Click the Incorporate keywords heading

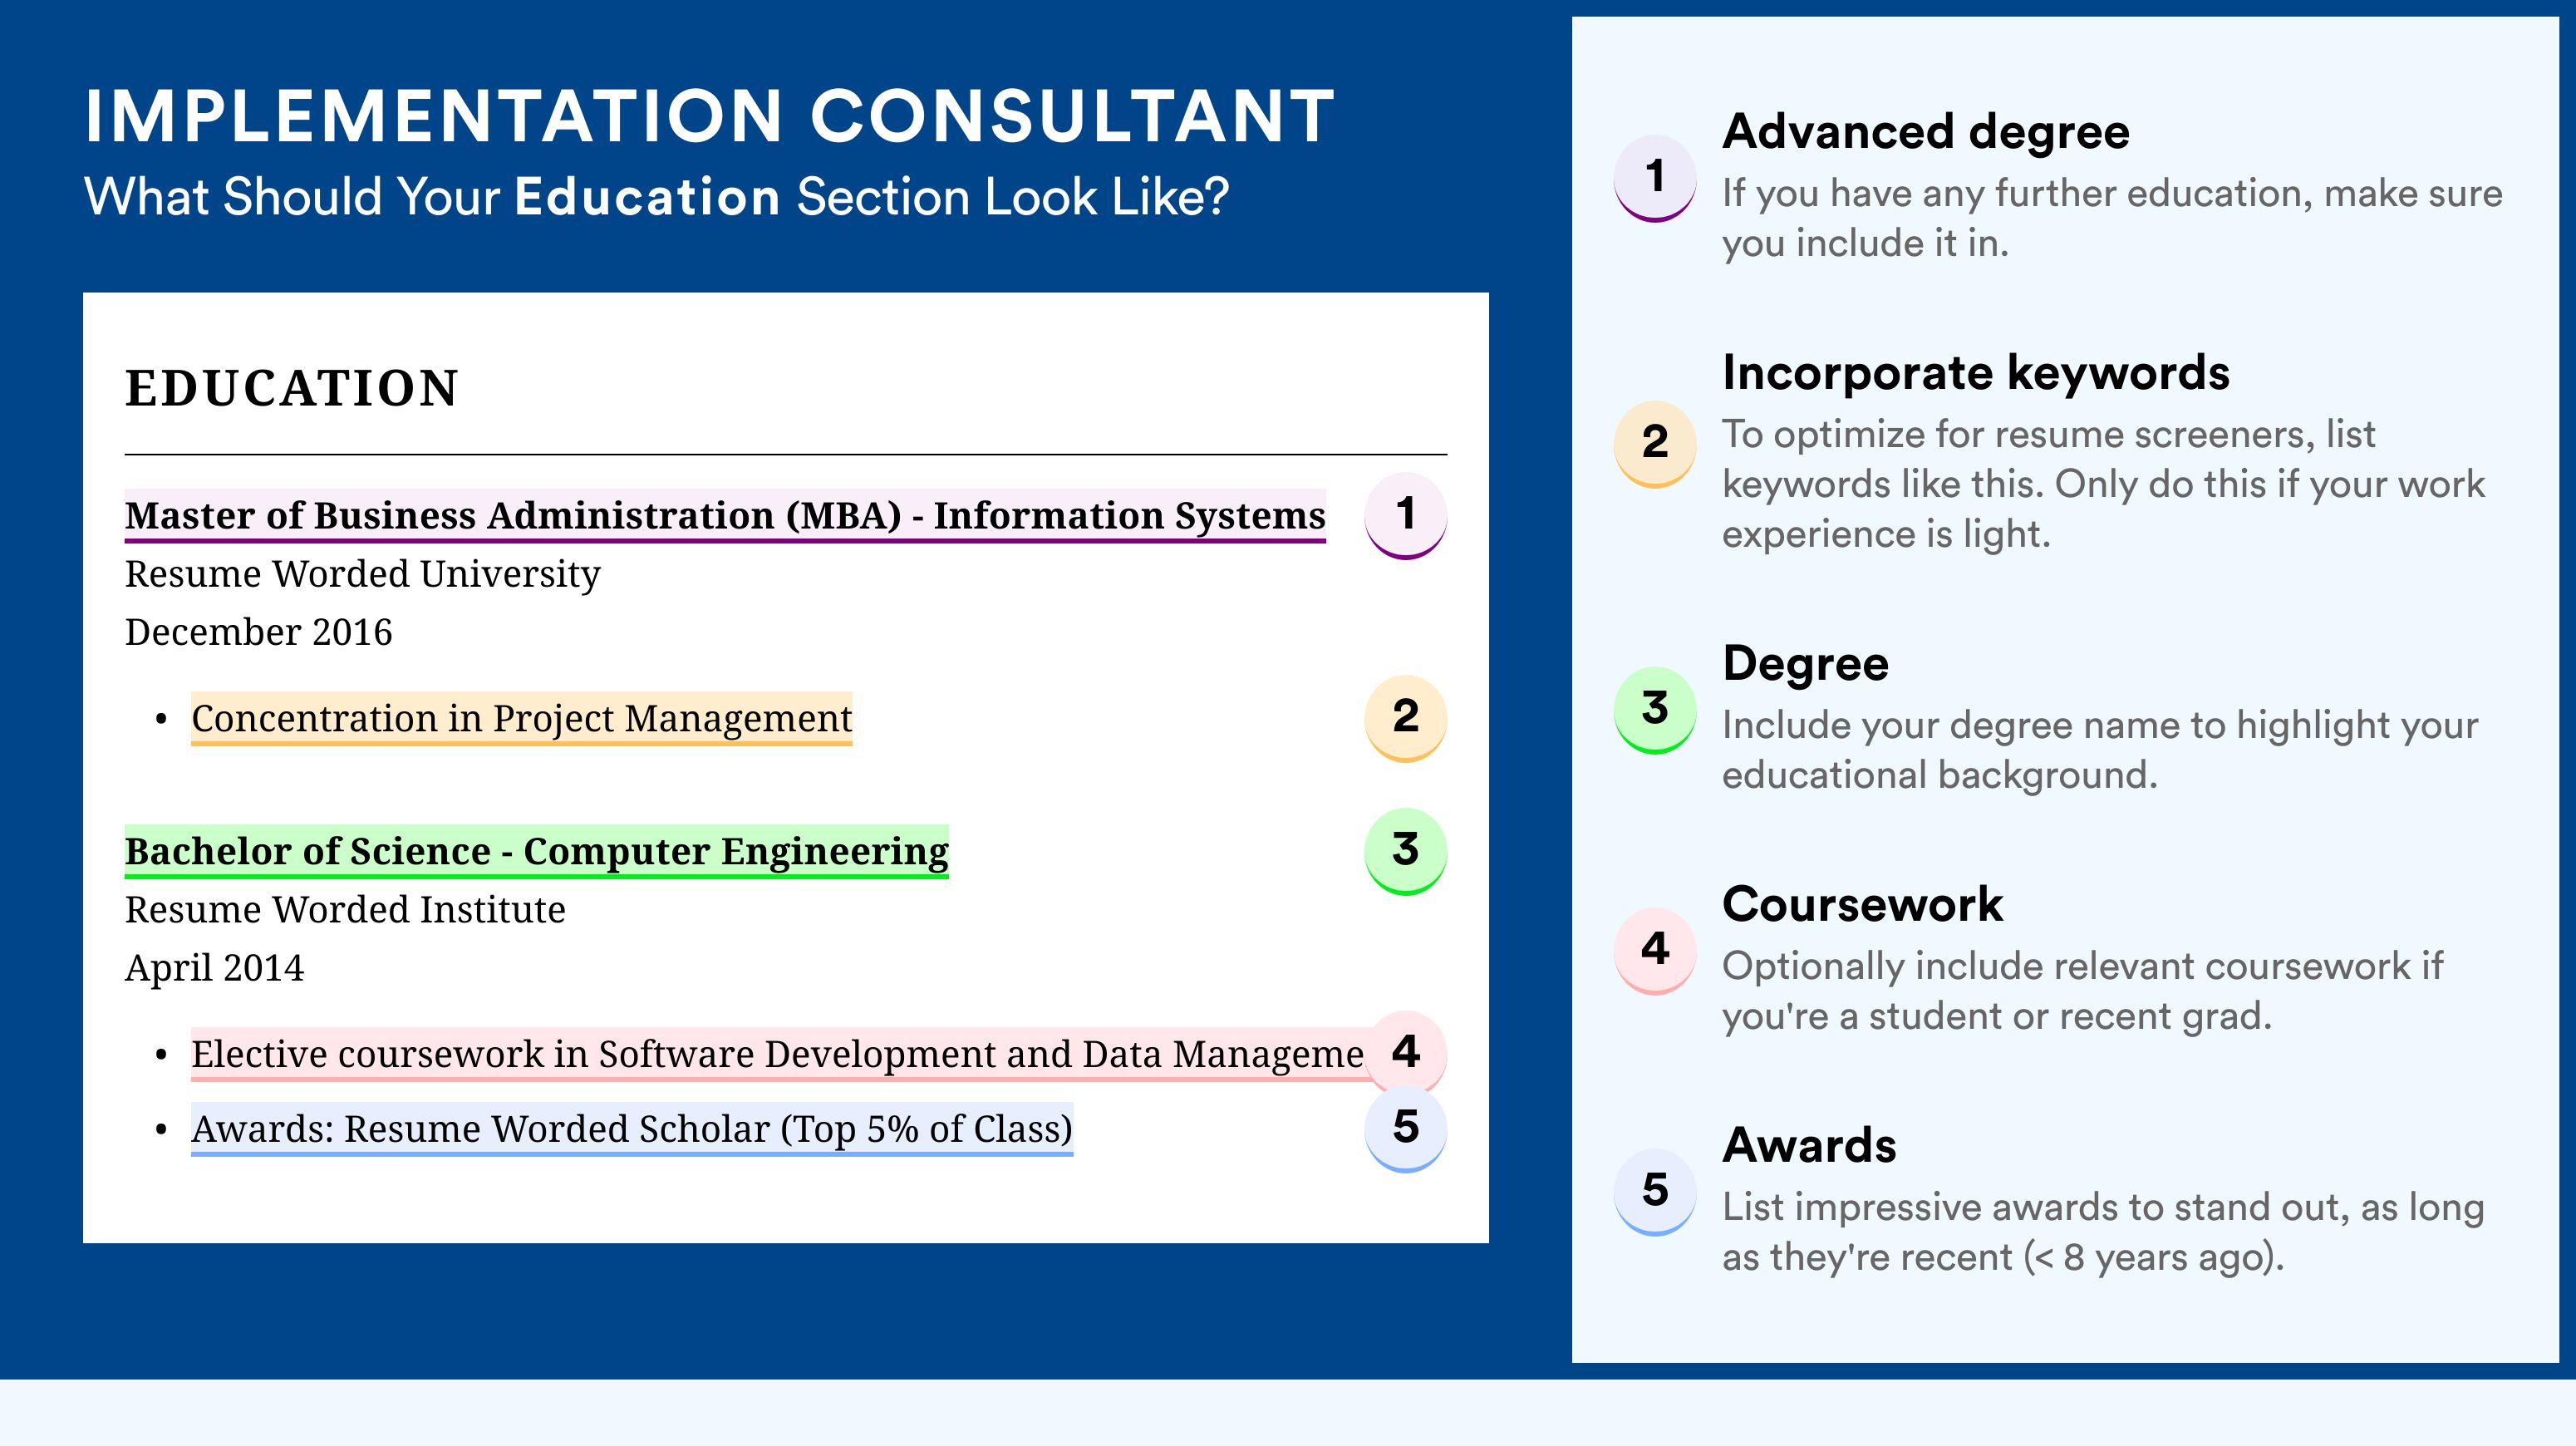(x=1976, y=373)
